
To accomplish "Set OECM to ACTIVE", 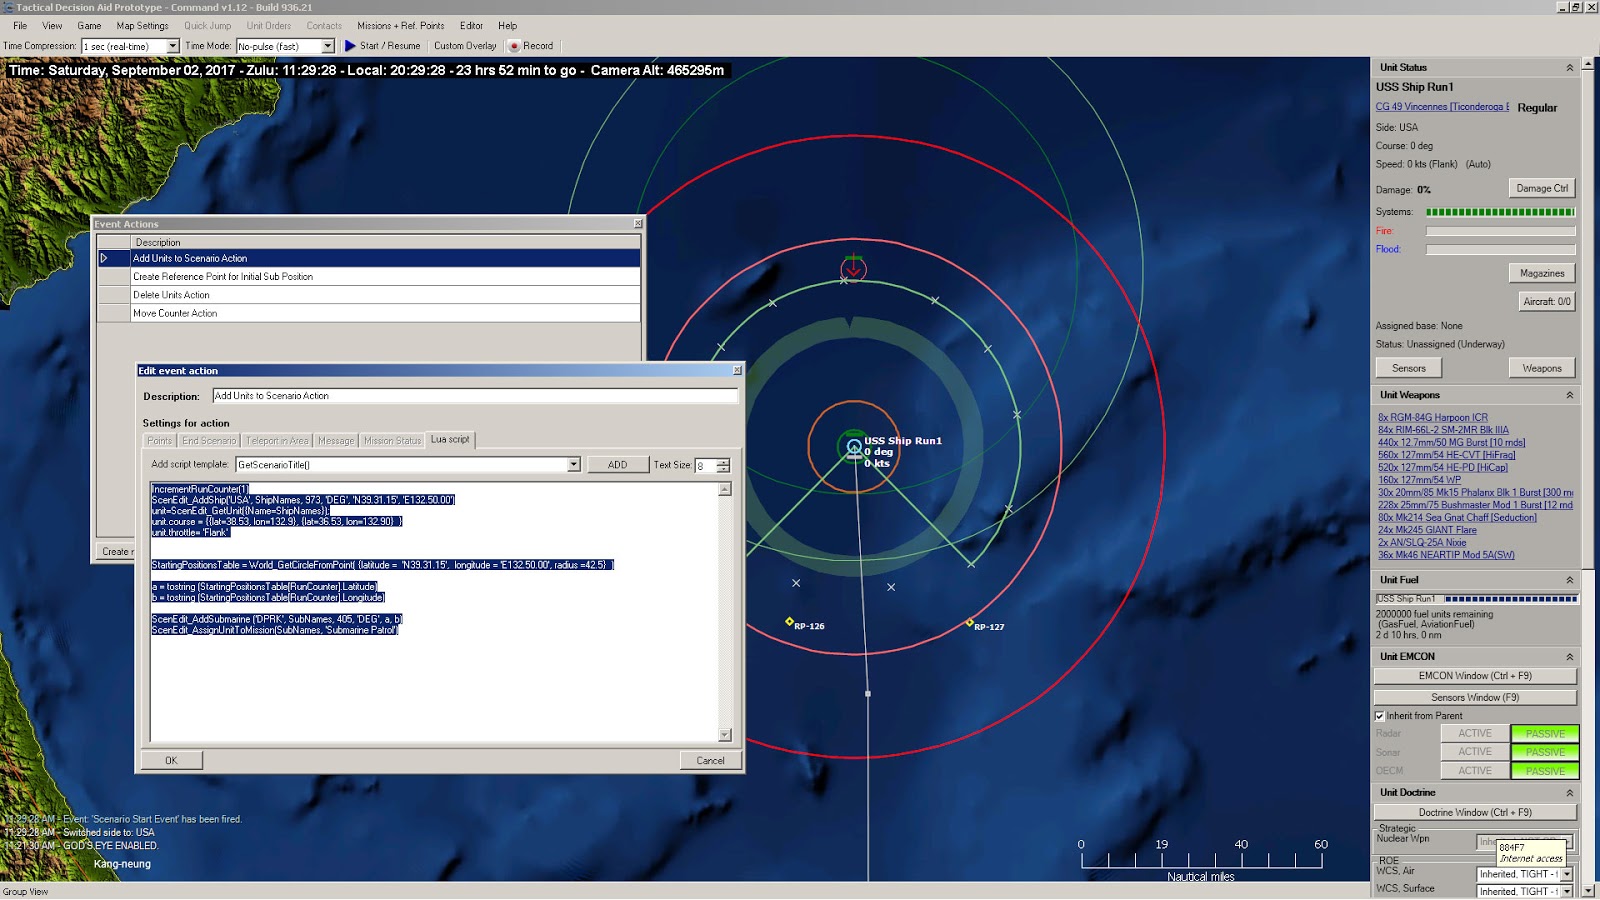I will 1474,771.
